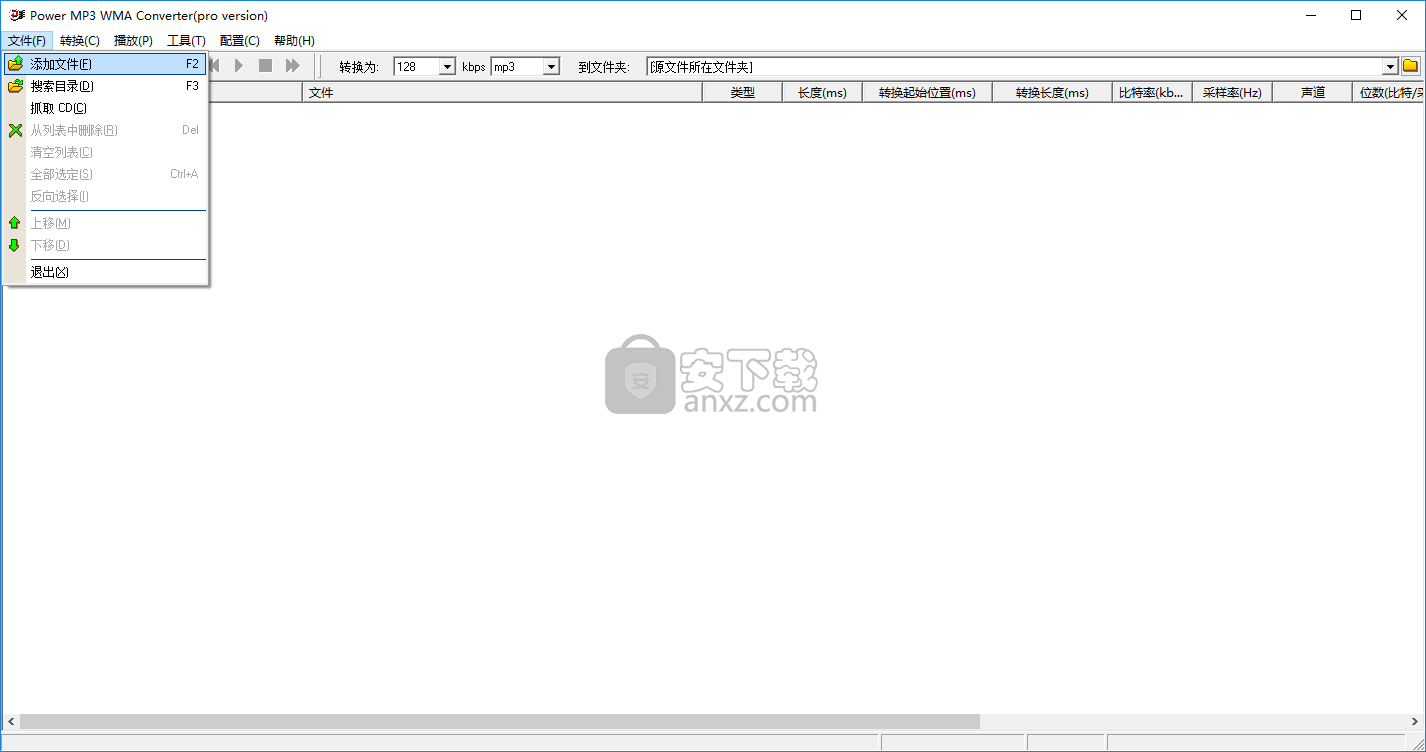1426x752 pixels.
Task: Click the 转换起始位置(ms) column header
Action: 927,92
